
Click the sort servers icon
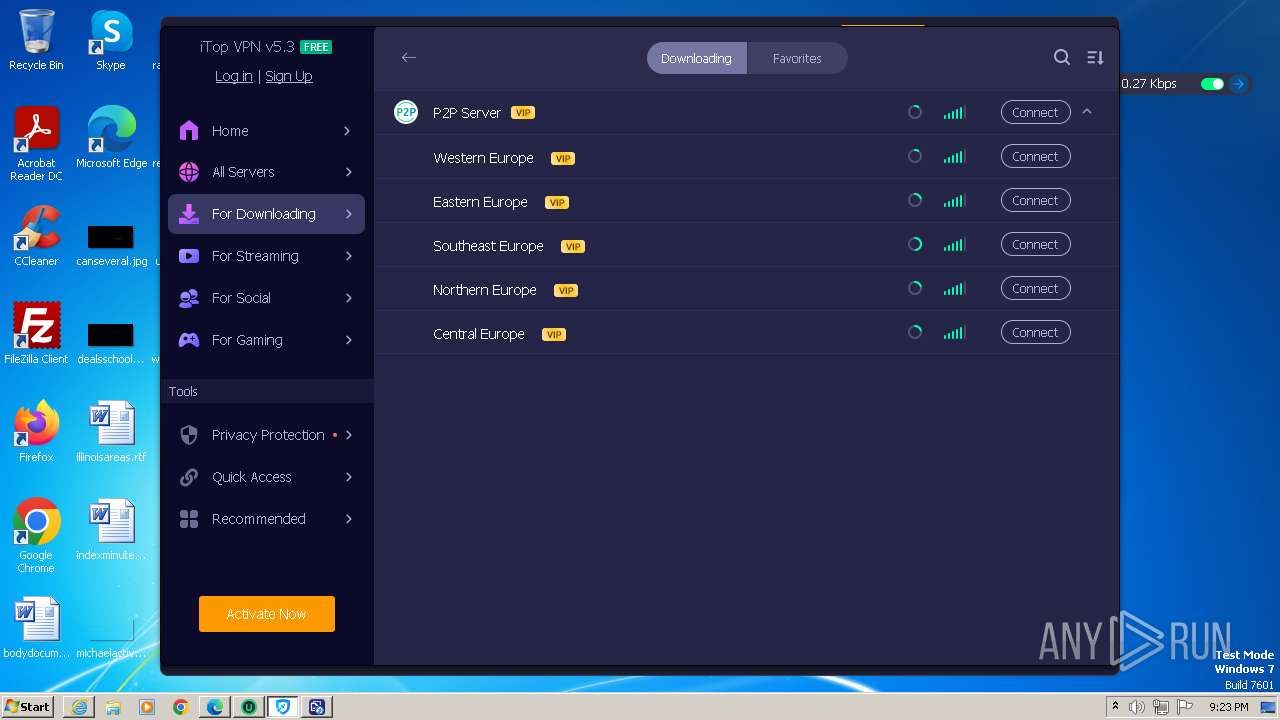click(x=1095, y=58)
